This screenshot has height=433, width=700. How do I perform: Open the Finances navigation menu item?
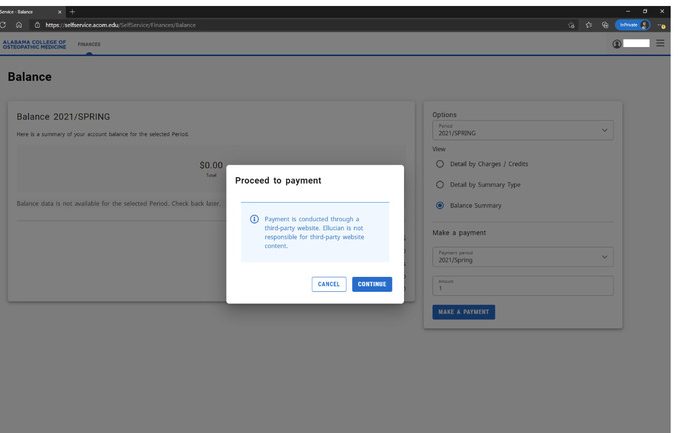tap(89, 44)
